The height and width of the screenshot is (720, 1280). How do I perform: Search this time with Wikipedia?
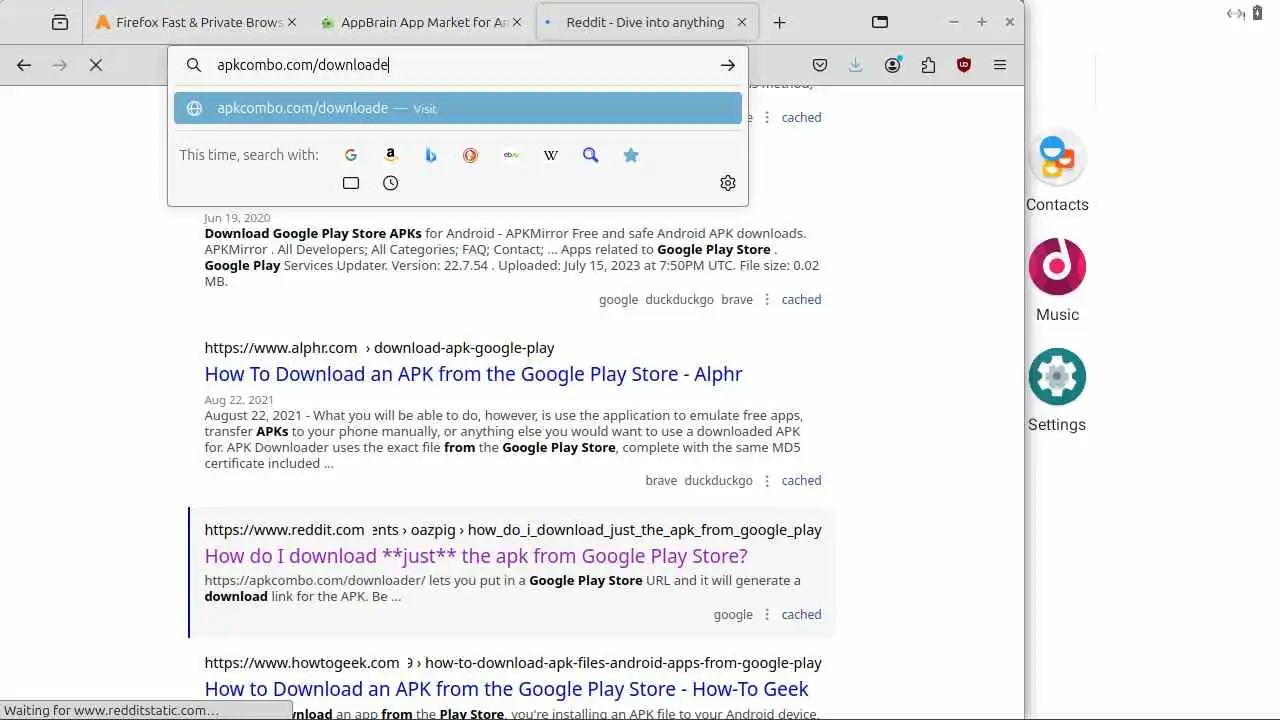click(551, 155)
